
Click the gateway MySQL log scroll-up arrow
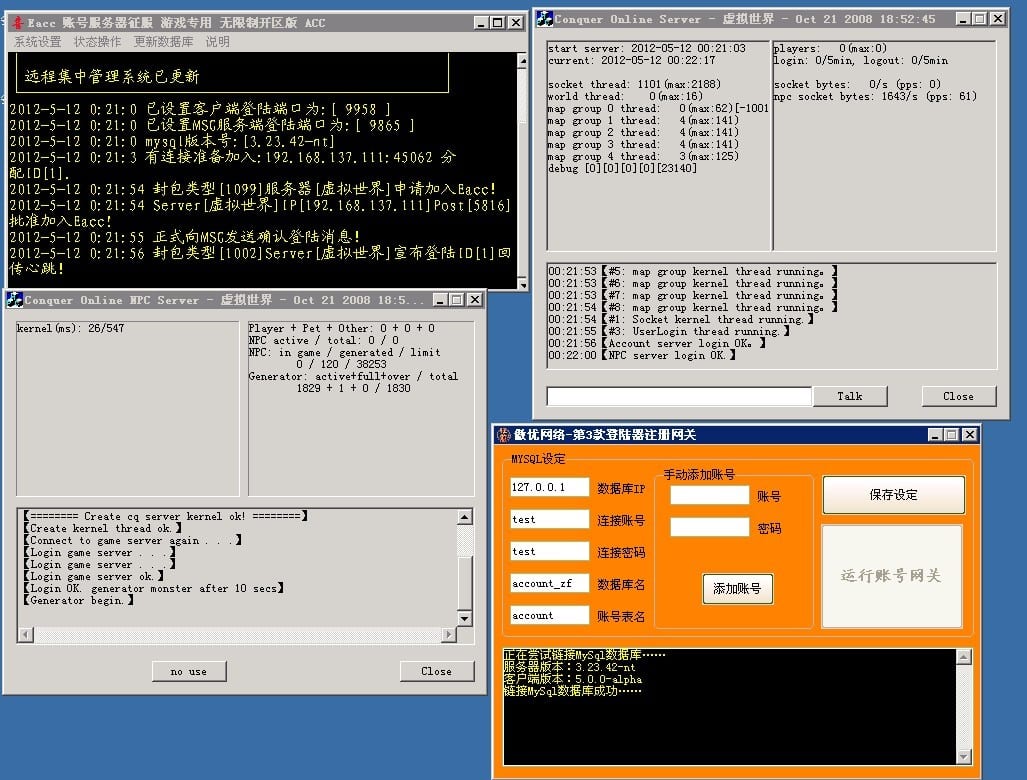(x=963, y=658)
